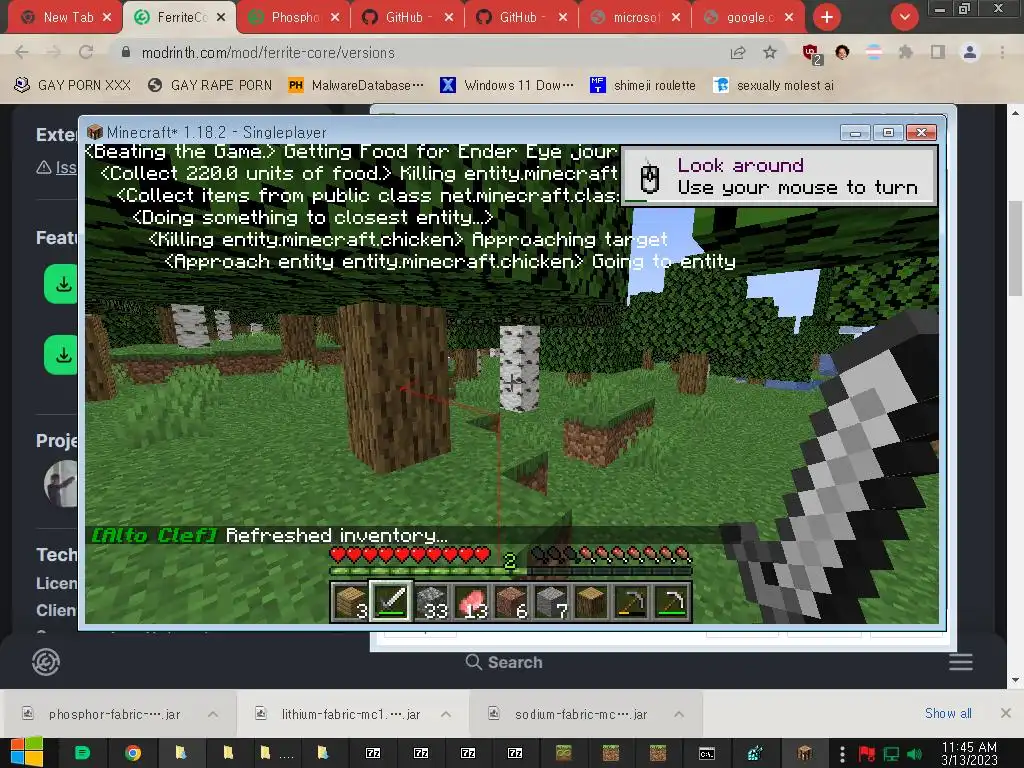Switch to the google.com tab
The width and height of the screenshot is (1024, 768).
click(x=750, y=17)
